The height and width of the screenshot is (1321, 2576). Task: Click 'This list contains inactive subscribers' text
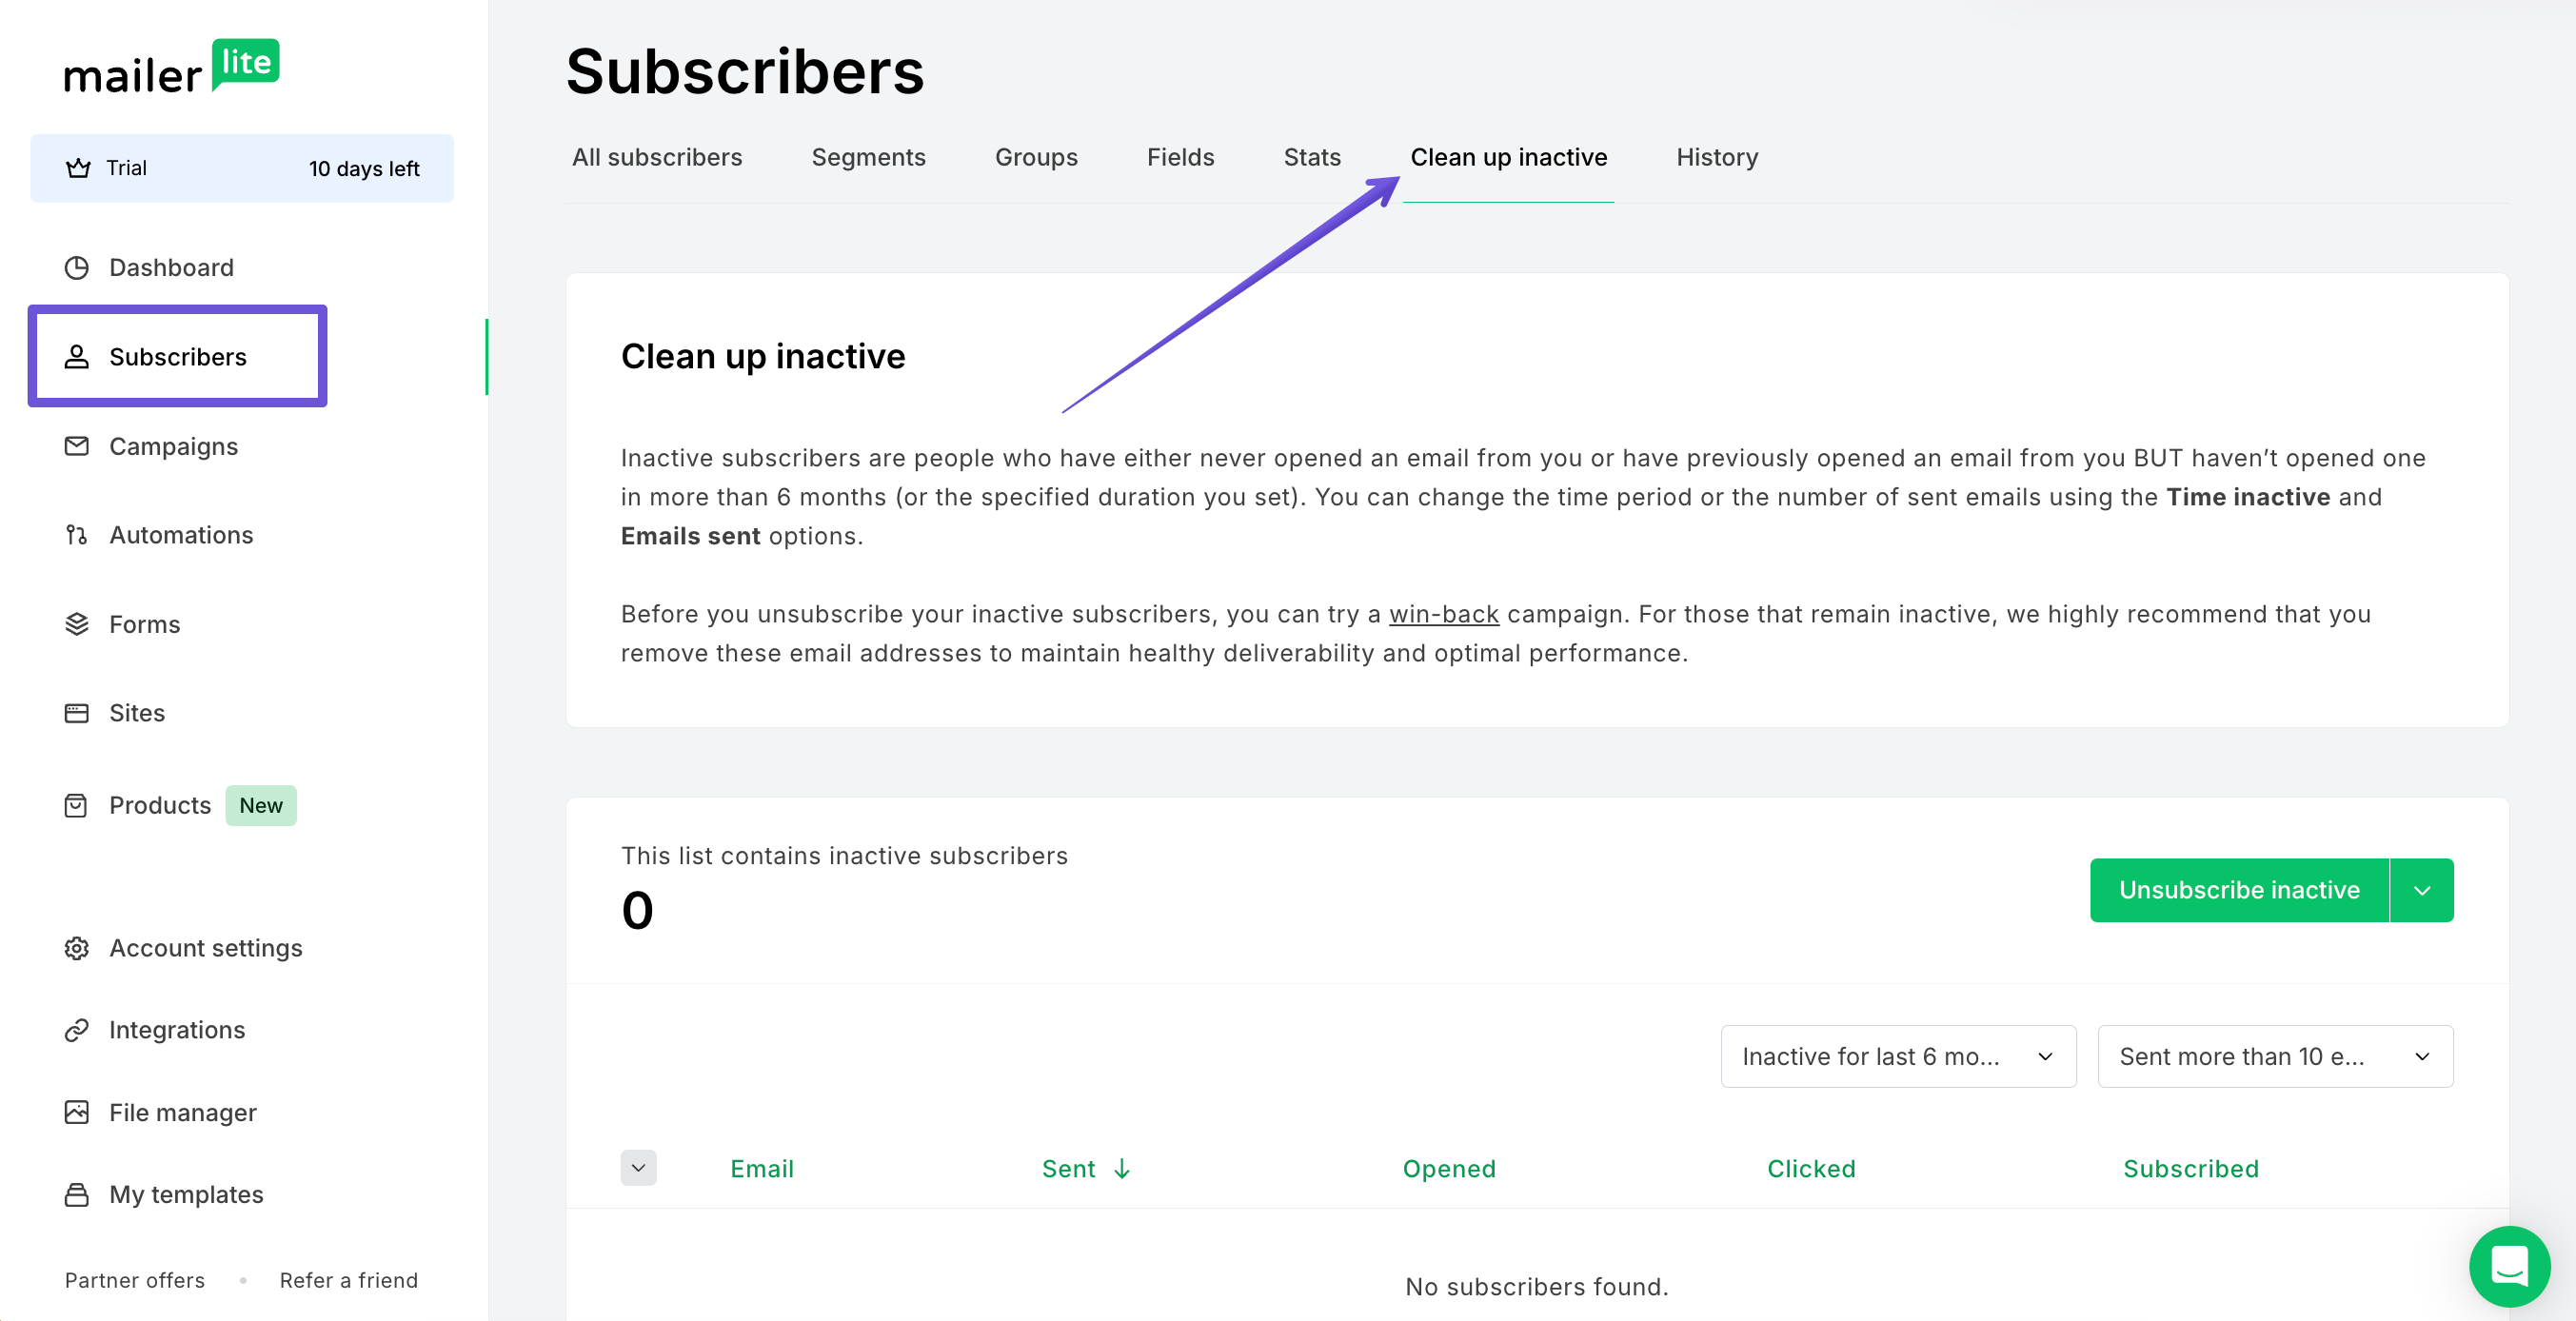pyautogui.click(x=844, y=856)
